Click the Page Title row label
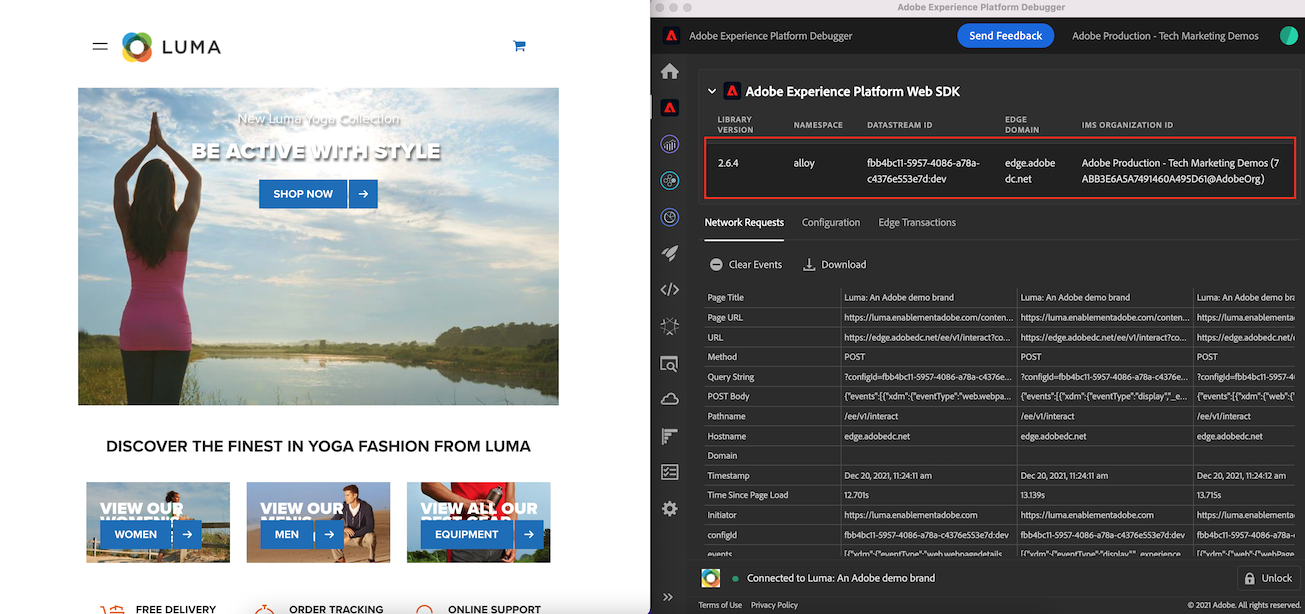 (x=726, y=297)
